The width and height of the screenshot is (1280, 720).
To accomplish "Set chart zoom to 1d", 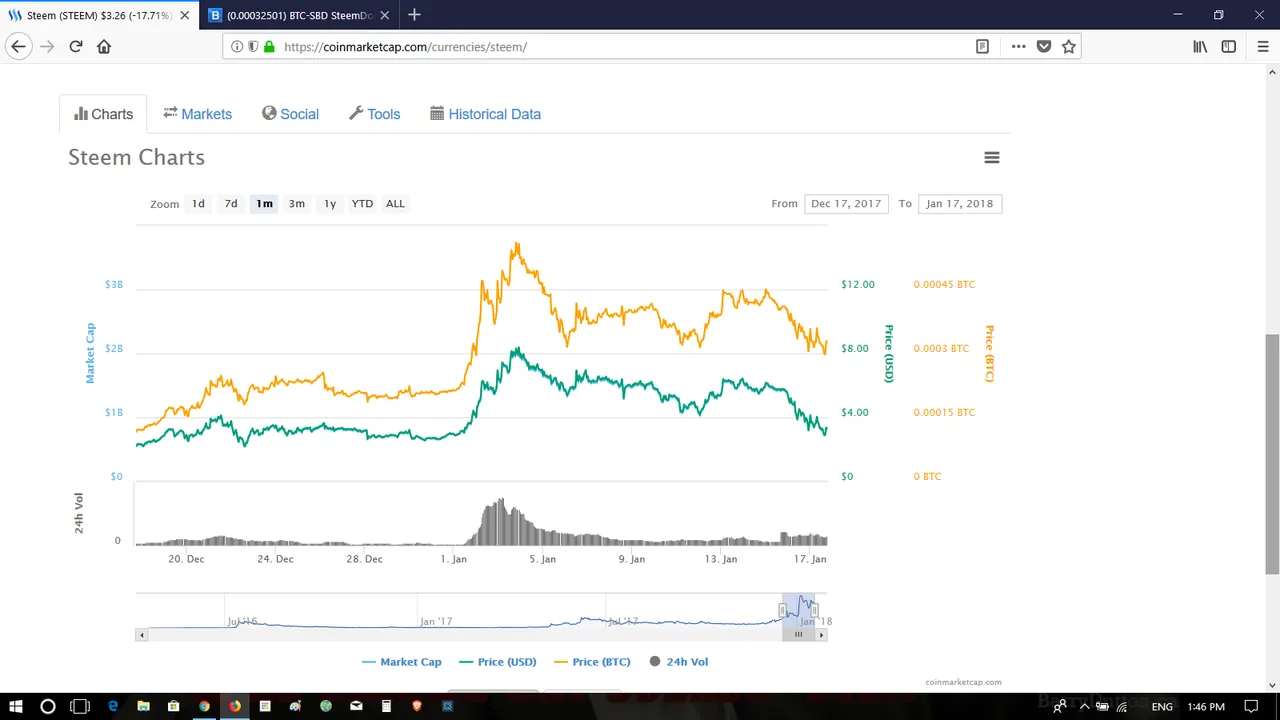I will 198,203.
